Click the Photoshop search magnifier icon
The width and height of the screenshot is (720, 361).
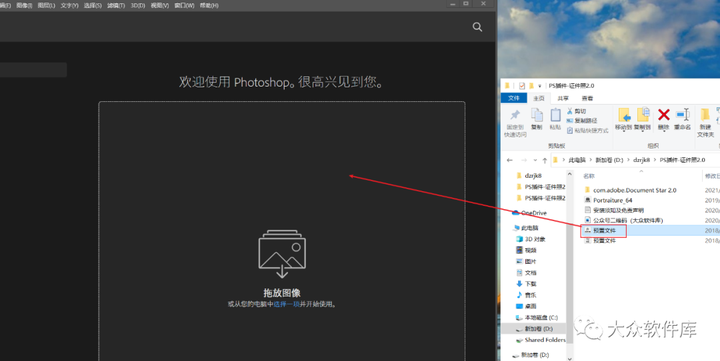(477, 27)
